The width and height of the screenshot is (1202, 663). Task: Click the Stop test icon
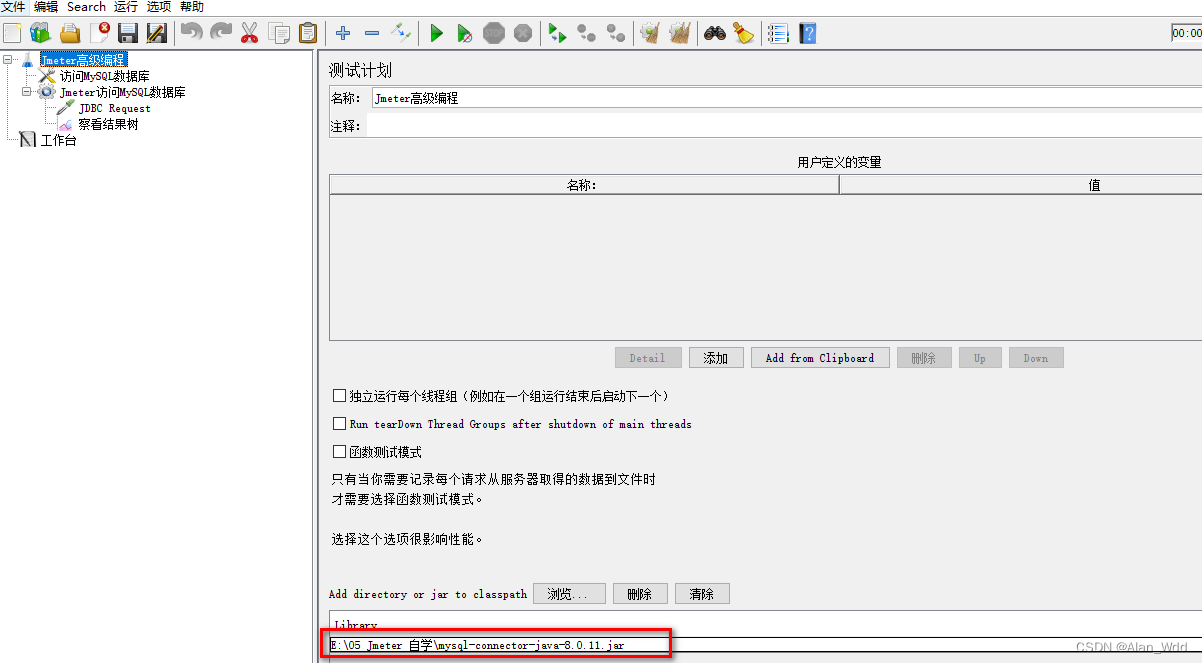pyautogui.click(x=494, y=33)
